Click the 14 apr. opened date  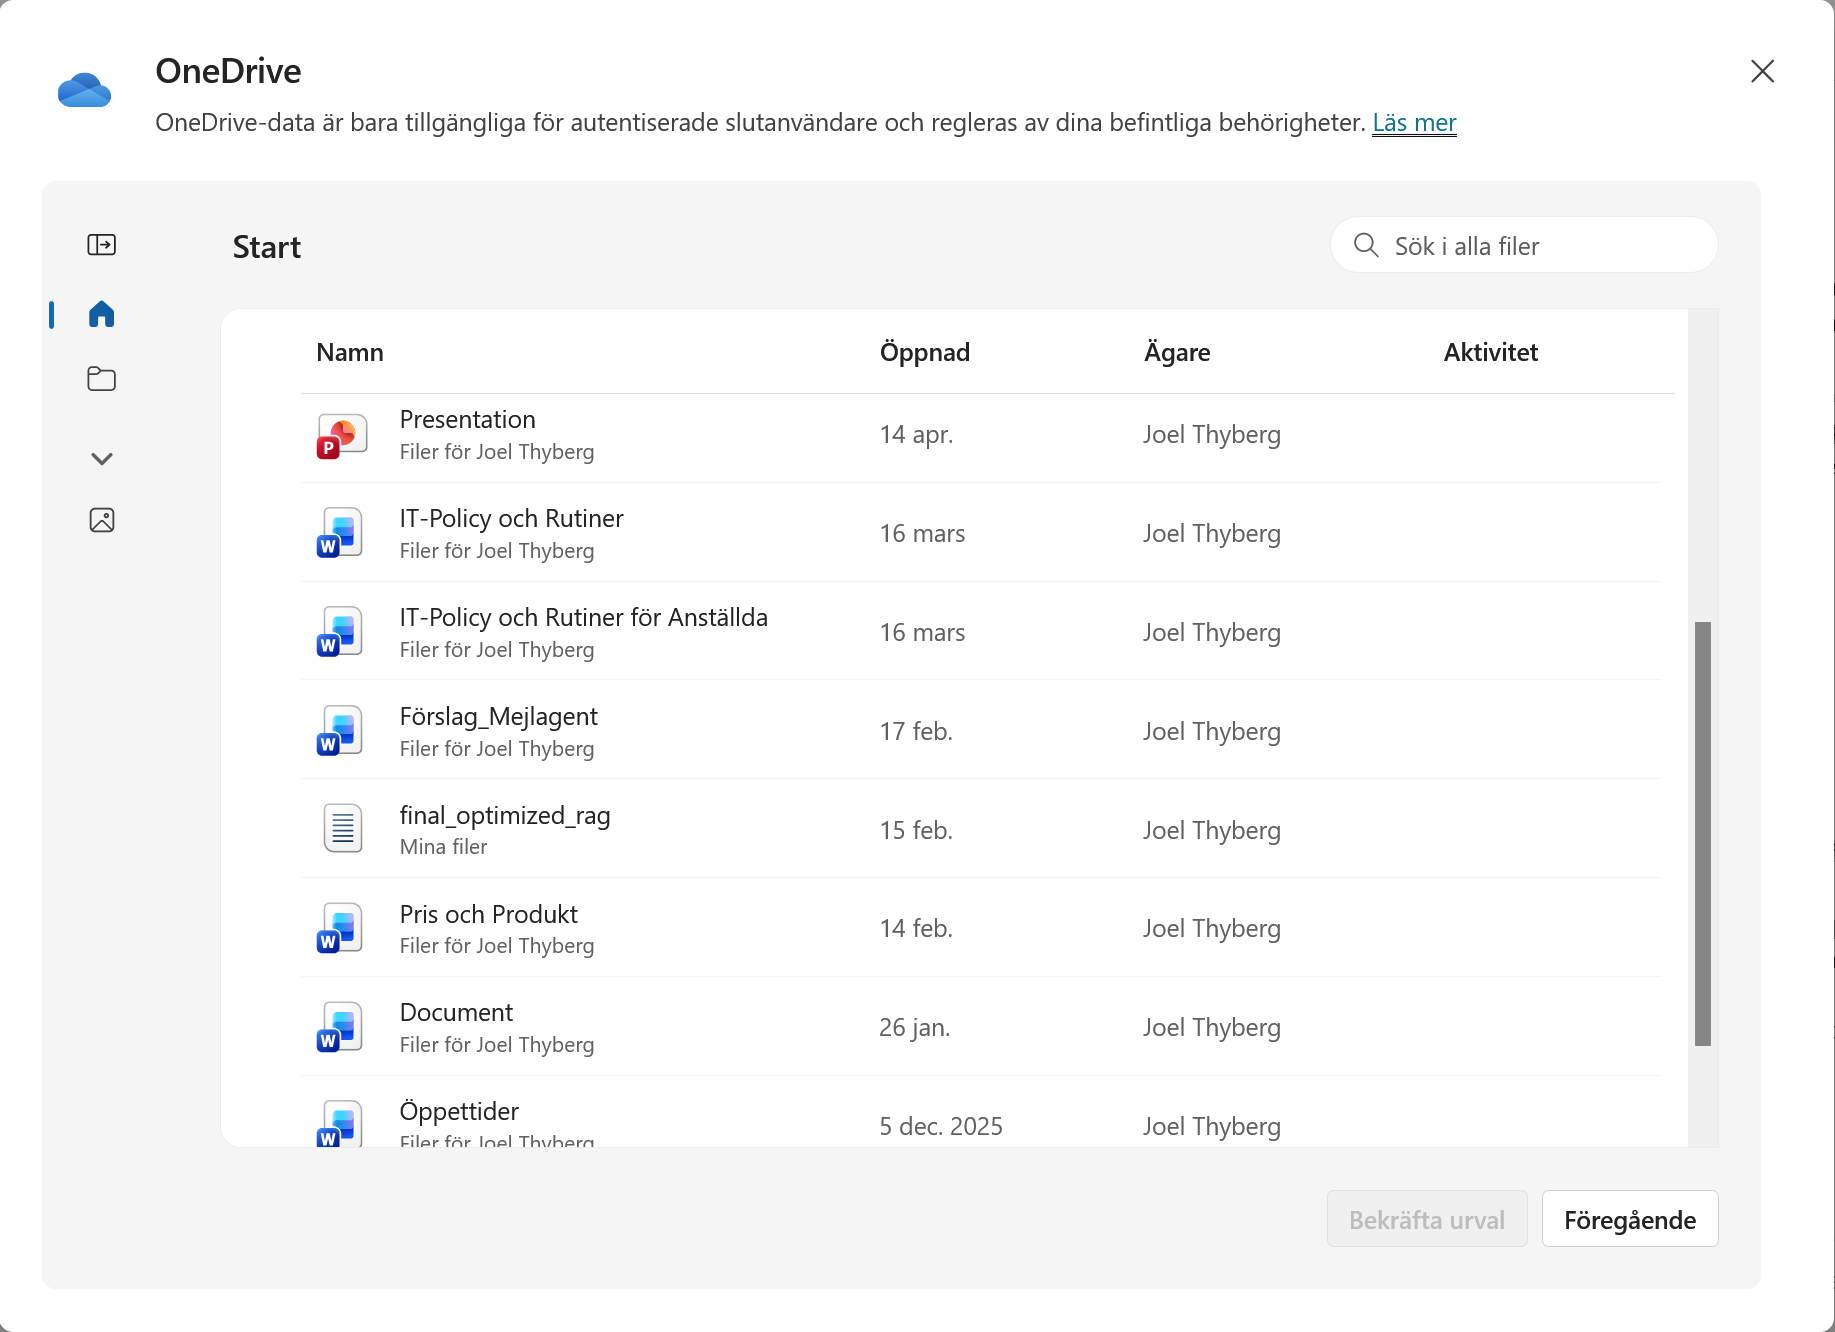916,434
